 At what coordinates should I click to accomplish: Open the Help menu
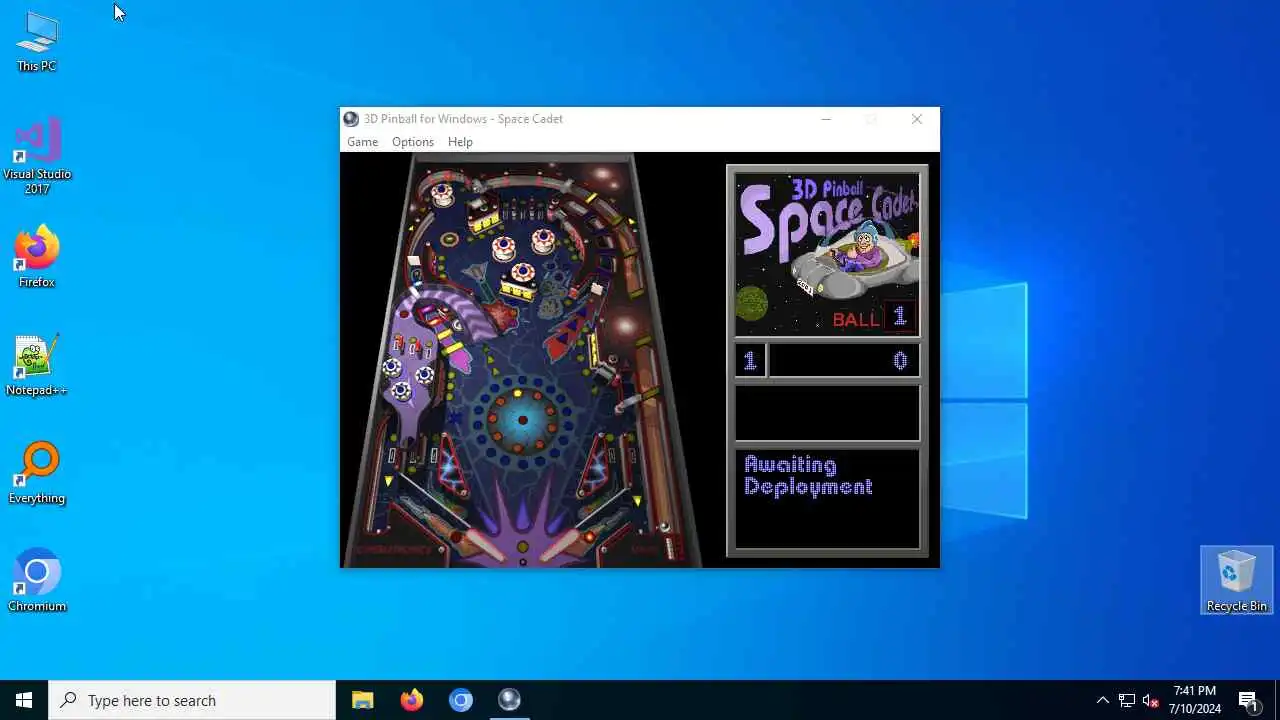click(x=460, y=142)
